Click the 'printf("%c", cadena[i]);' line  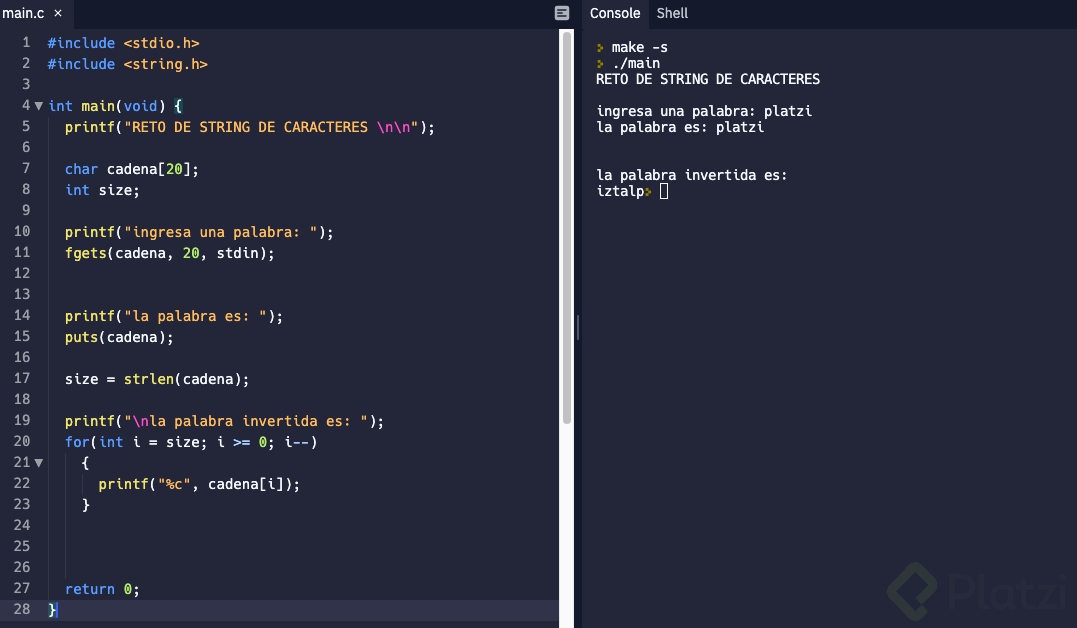pyautogui.click(x=199, y=484)
